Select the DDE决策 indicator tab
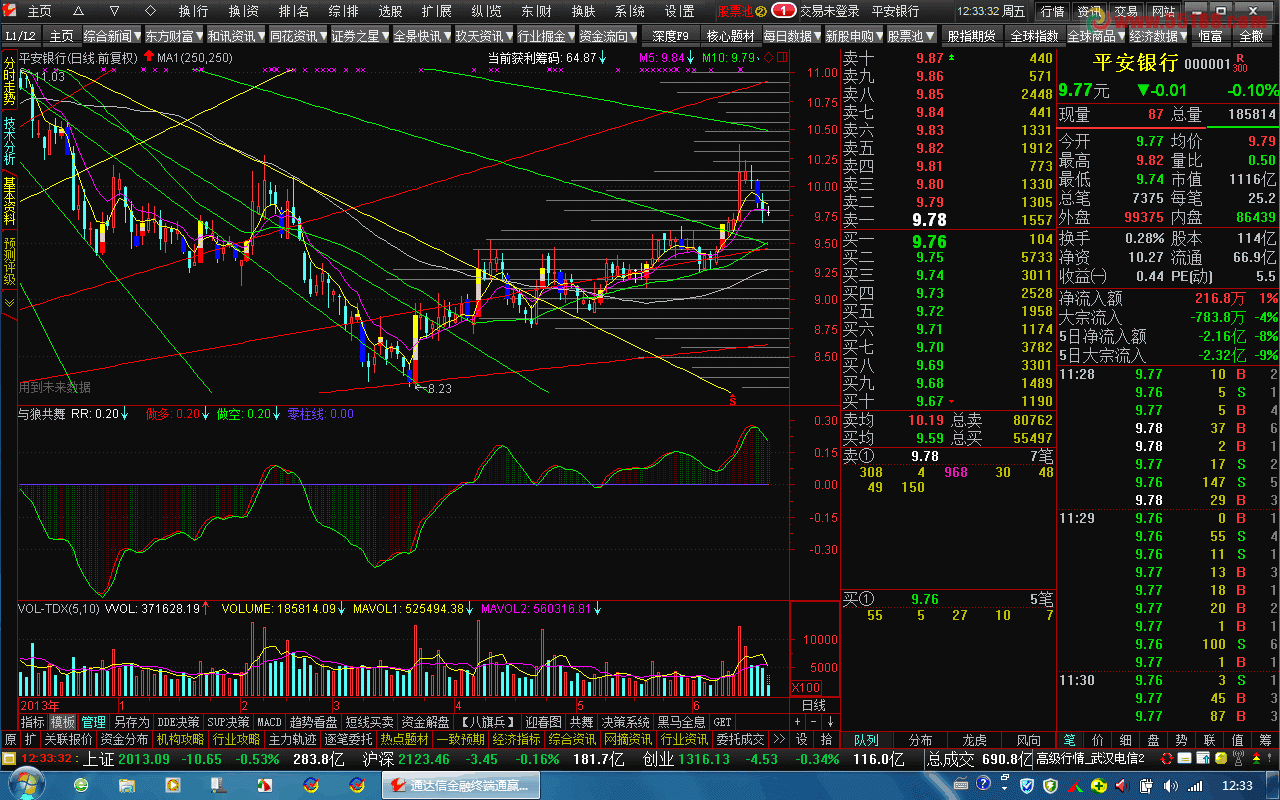The image size is (1280, 800). pos(179,721)
